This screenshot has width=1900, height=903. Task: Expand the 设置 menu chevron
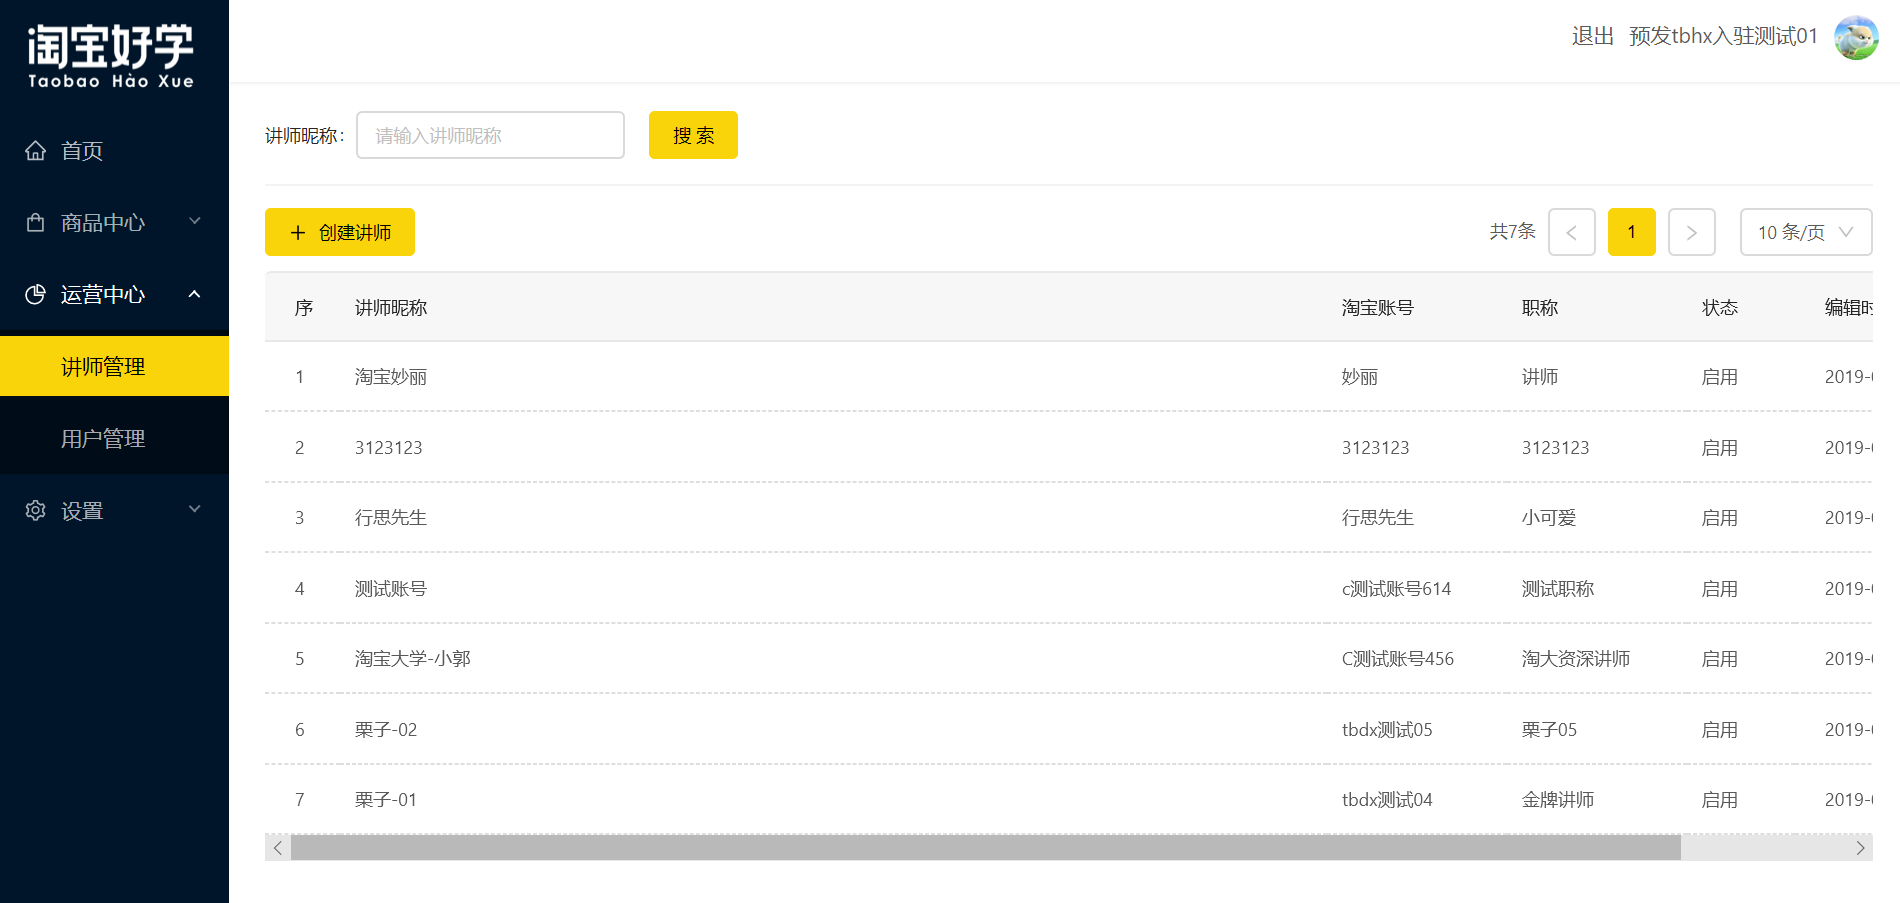[x=195, y=509]
